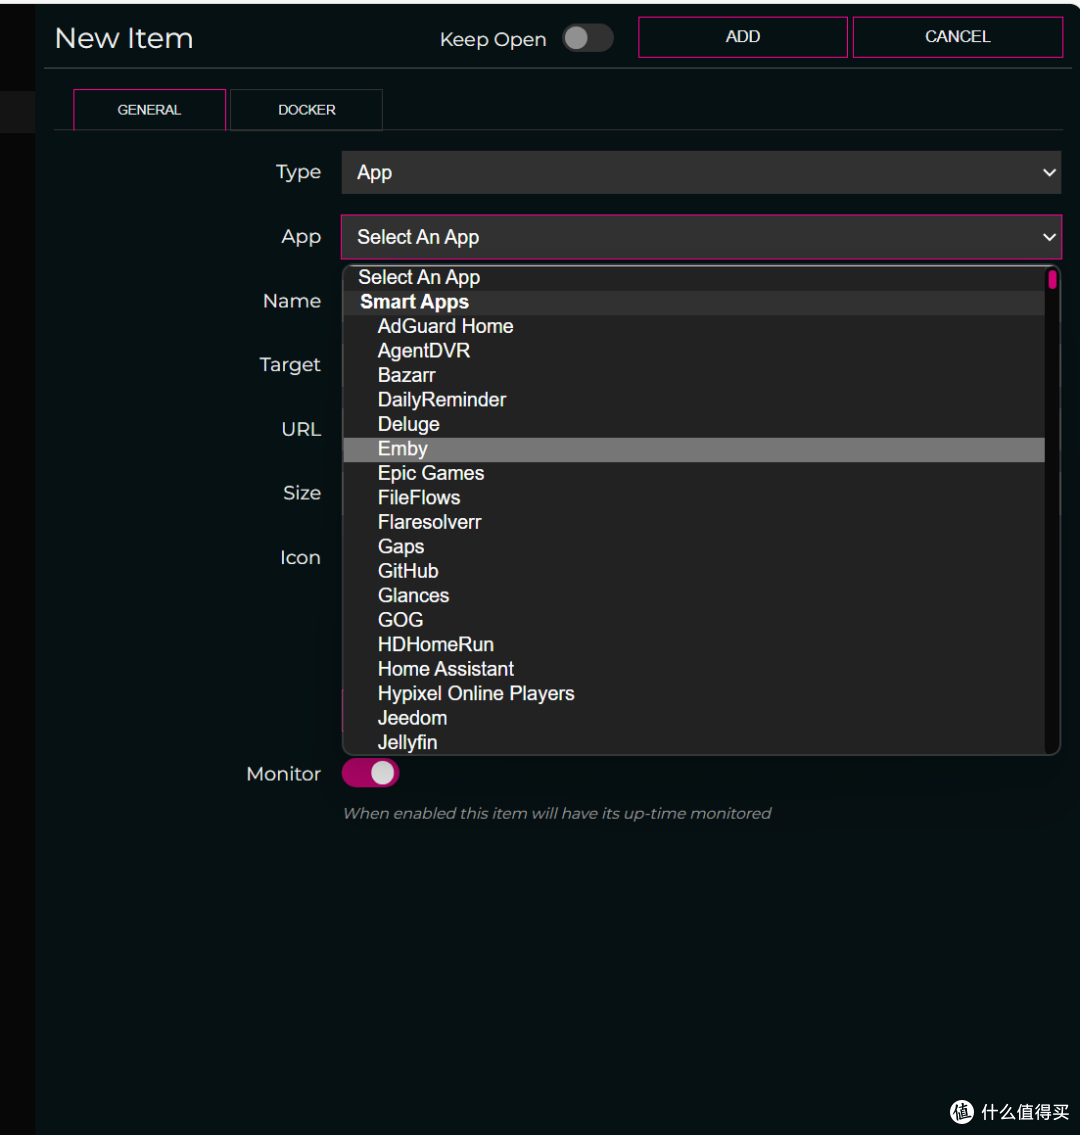
Task: Pick Bazarr in the app list
Action: (x=406, y=375)
